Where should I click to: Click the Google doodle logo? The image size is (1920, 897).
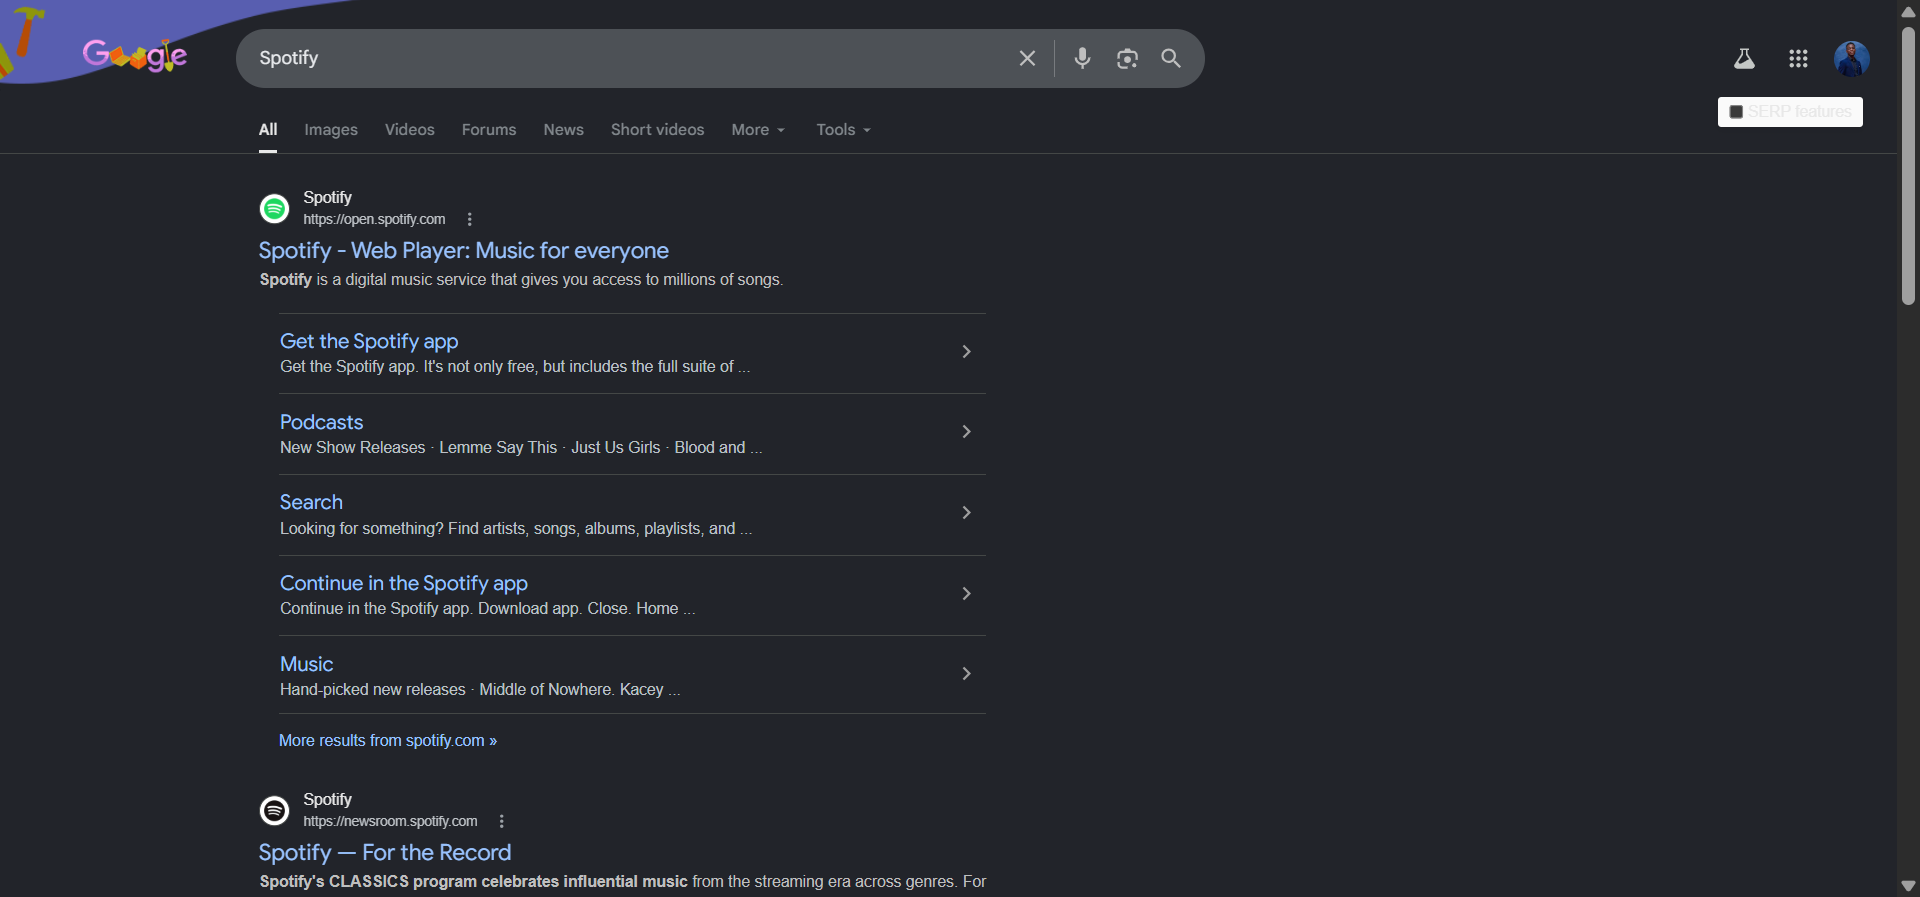click(x=134, y=55)
